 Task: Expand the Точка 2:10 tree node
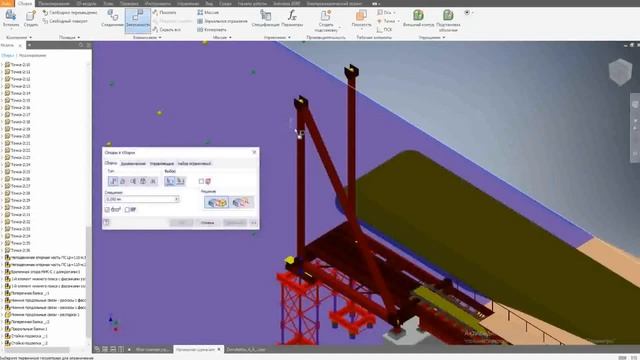tap(2, 64)
